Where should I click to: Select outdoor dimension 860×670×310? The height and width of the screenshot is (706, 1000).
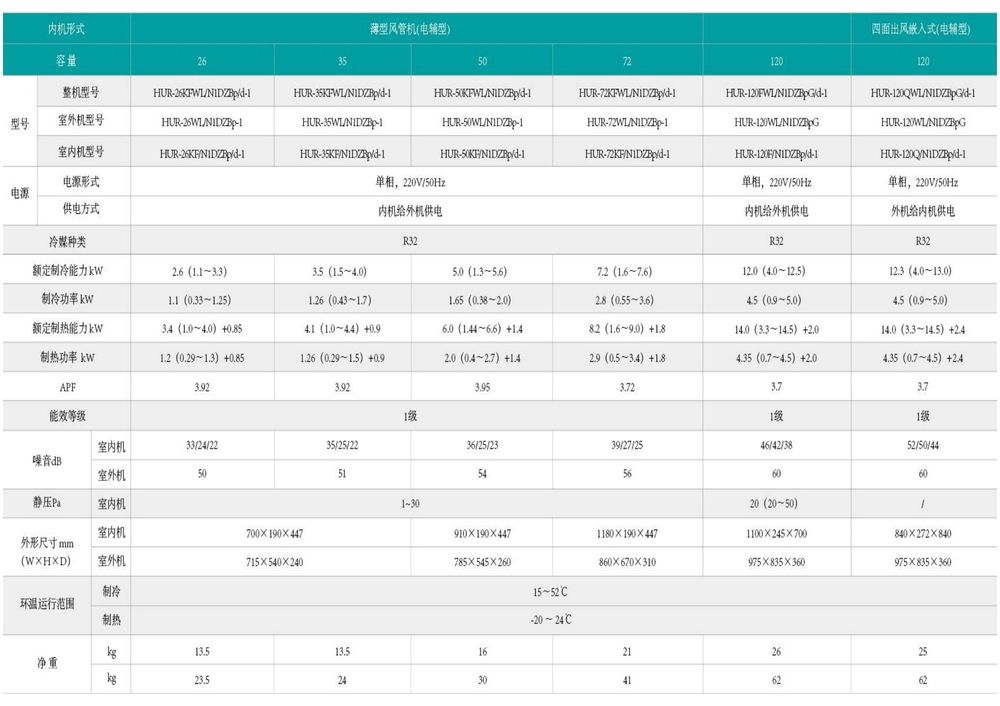[x=627, y=563]
